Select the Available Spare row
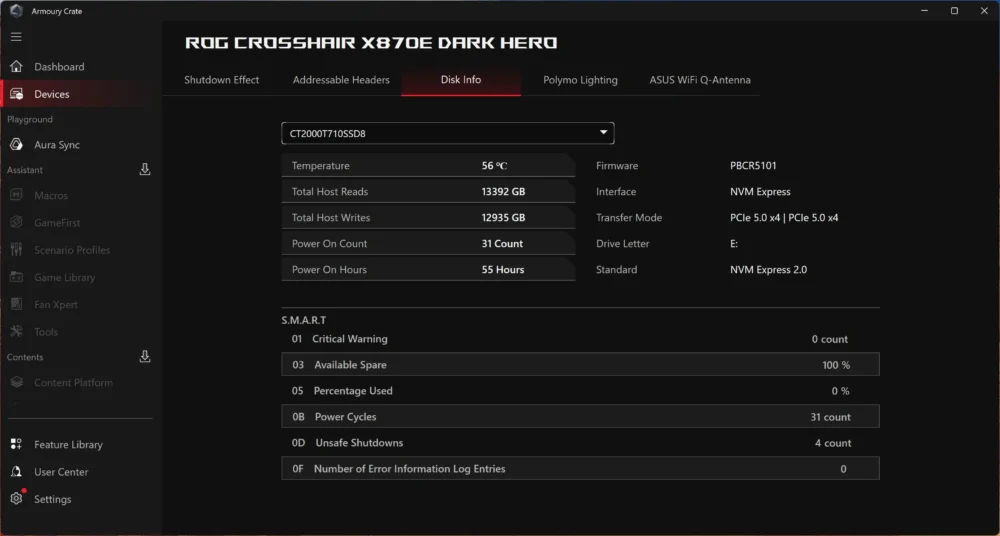1000x536 pixels. pos(580,364)
